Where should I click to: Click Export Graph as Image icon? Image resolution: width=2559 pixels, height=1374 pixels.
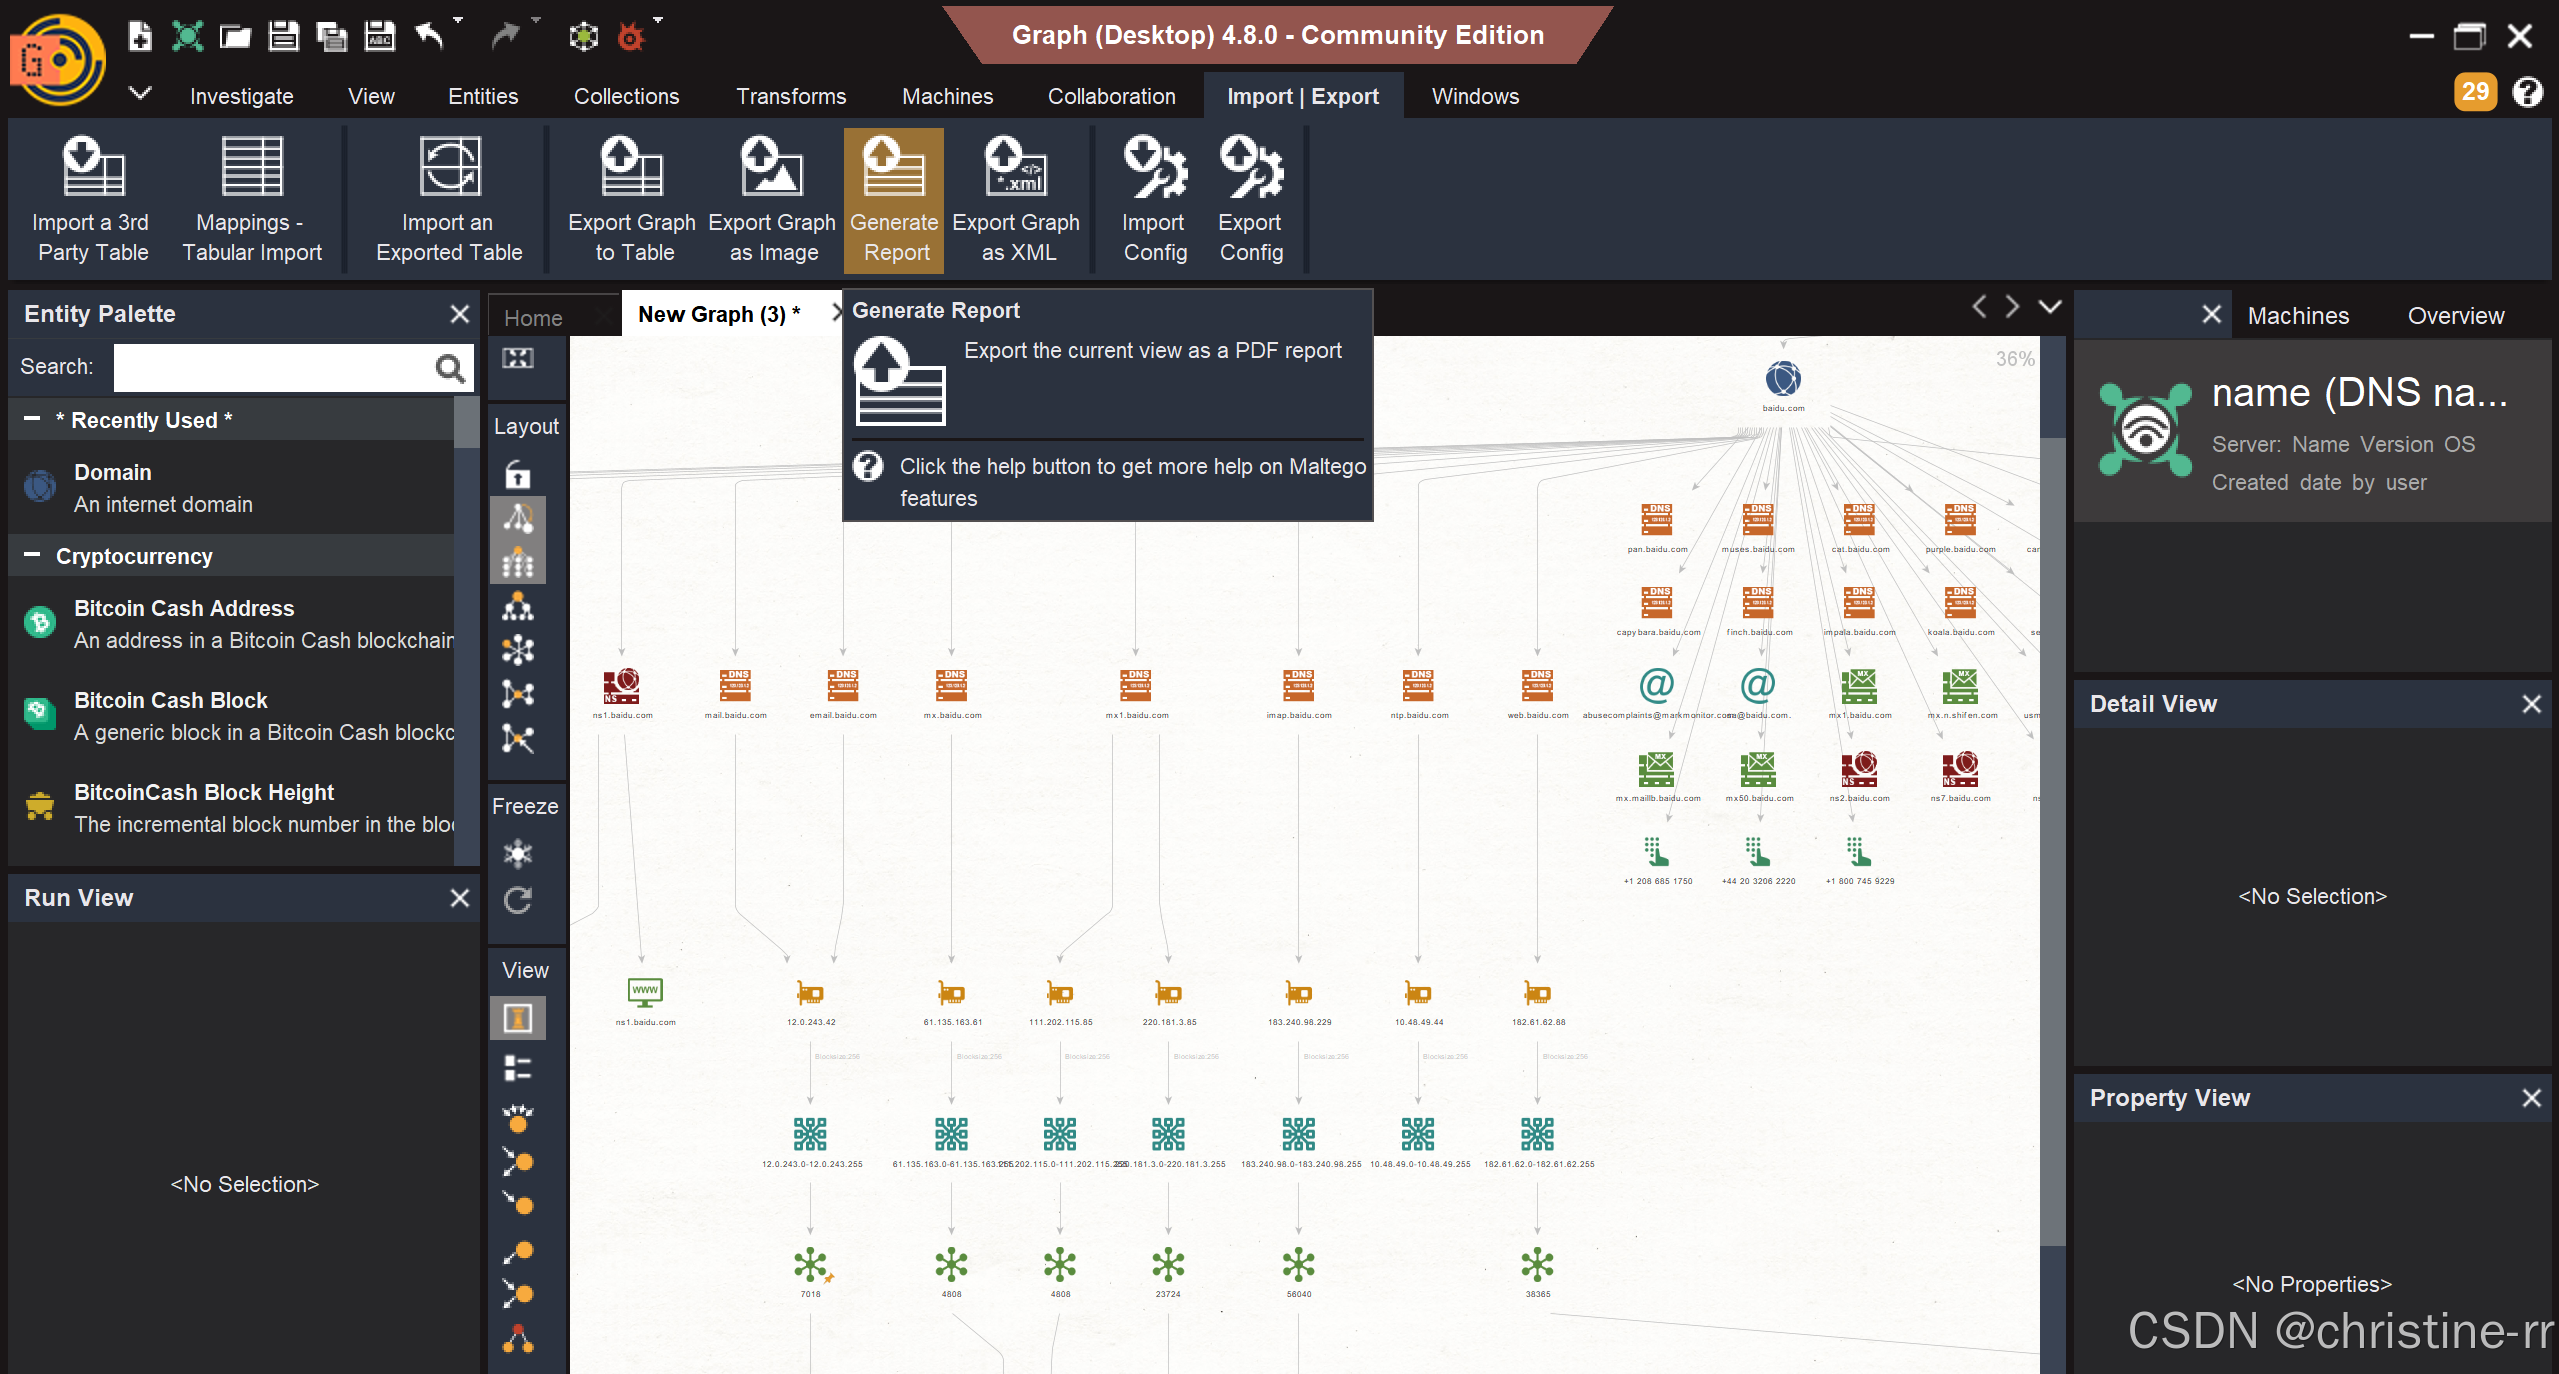click(x=771, y=167)
